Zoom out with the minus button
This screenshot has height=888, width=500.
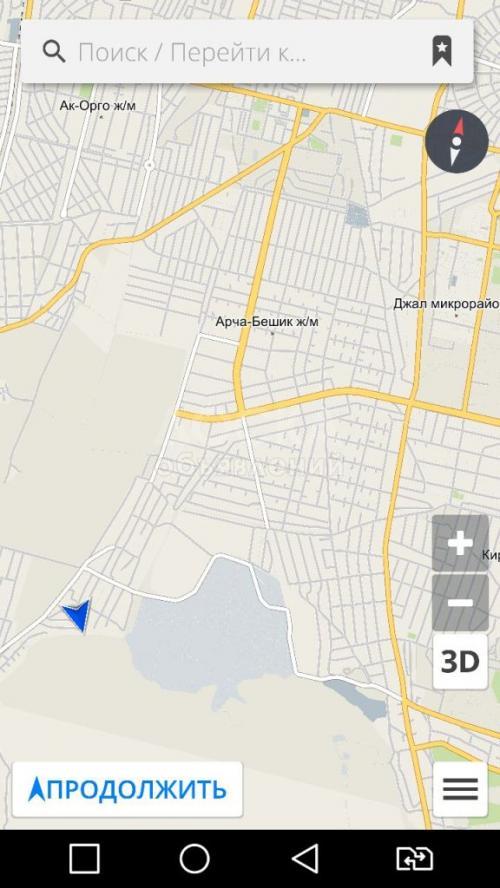[x=460, y=603]
